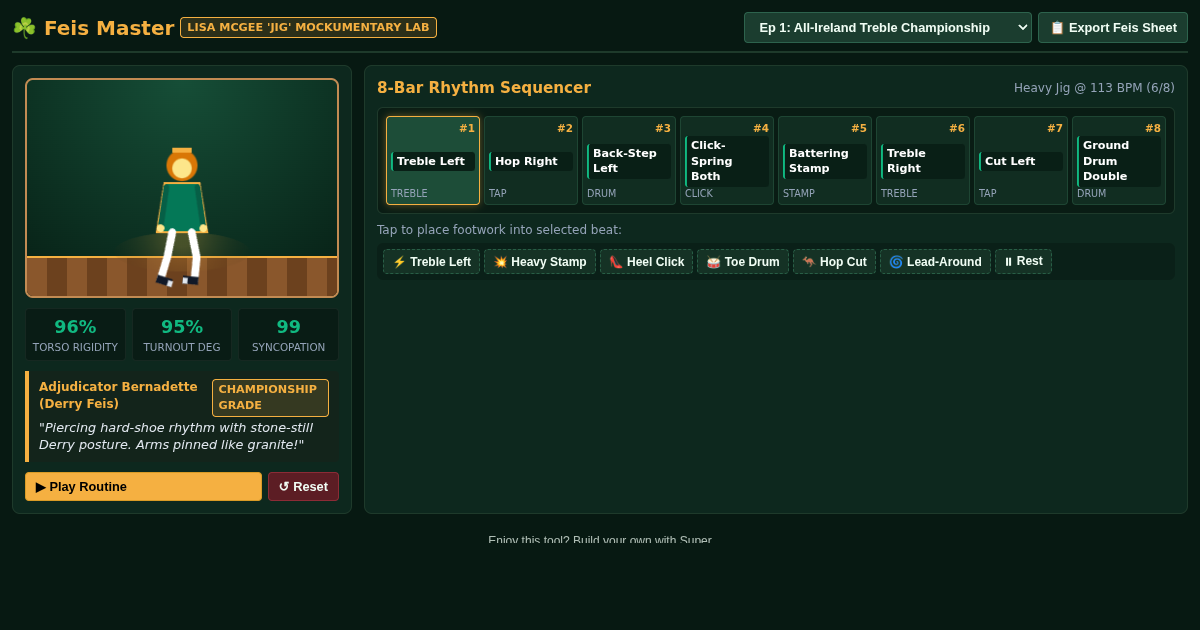
Task: Click the Feis Master title
Action: 109,28
